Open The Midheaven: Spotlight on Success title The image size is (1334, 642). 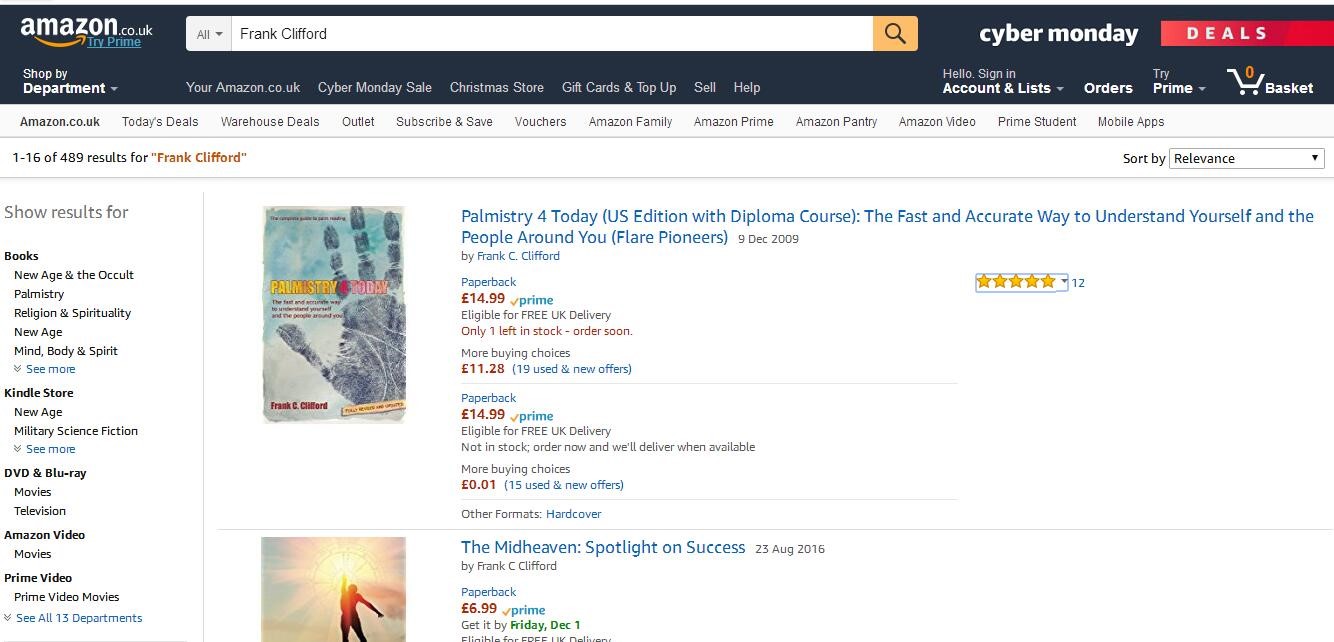coord(603,547)
